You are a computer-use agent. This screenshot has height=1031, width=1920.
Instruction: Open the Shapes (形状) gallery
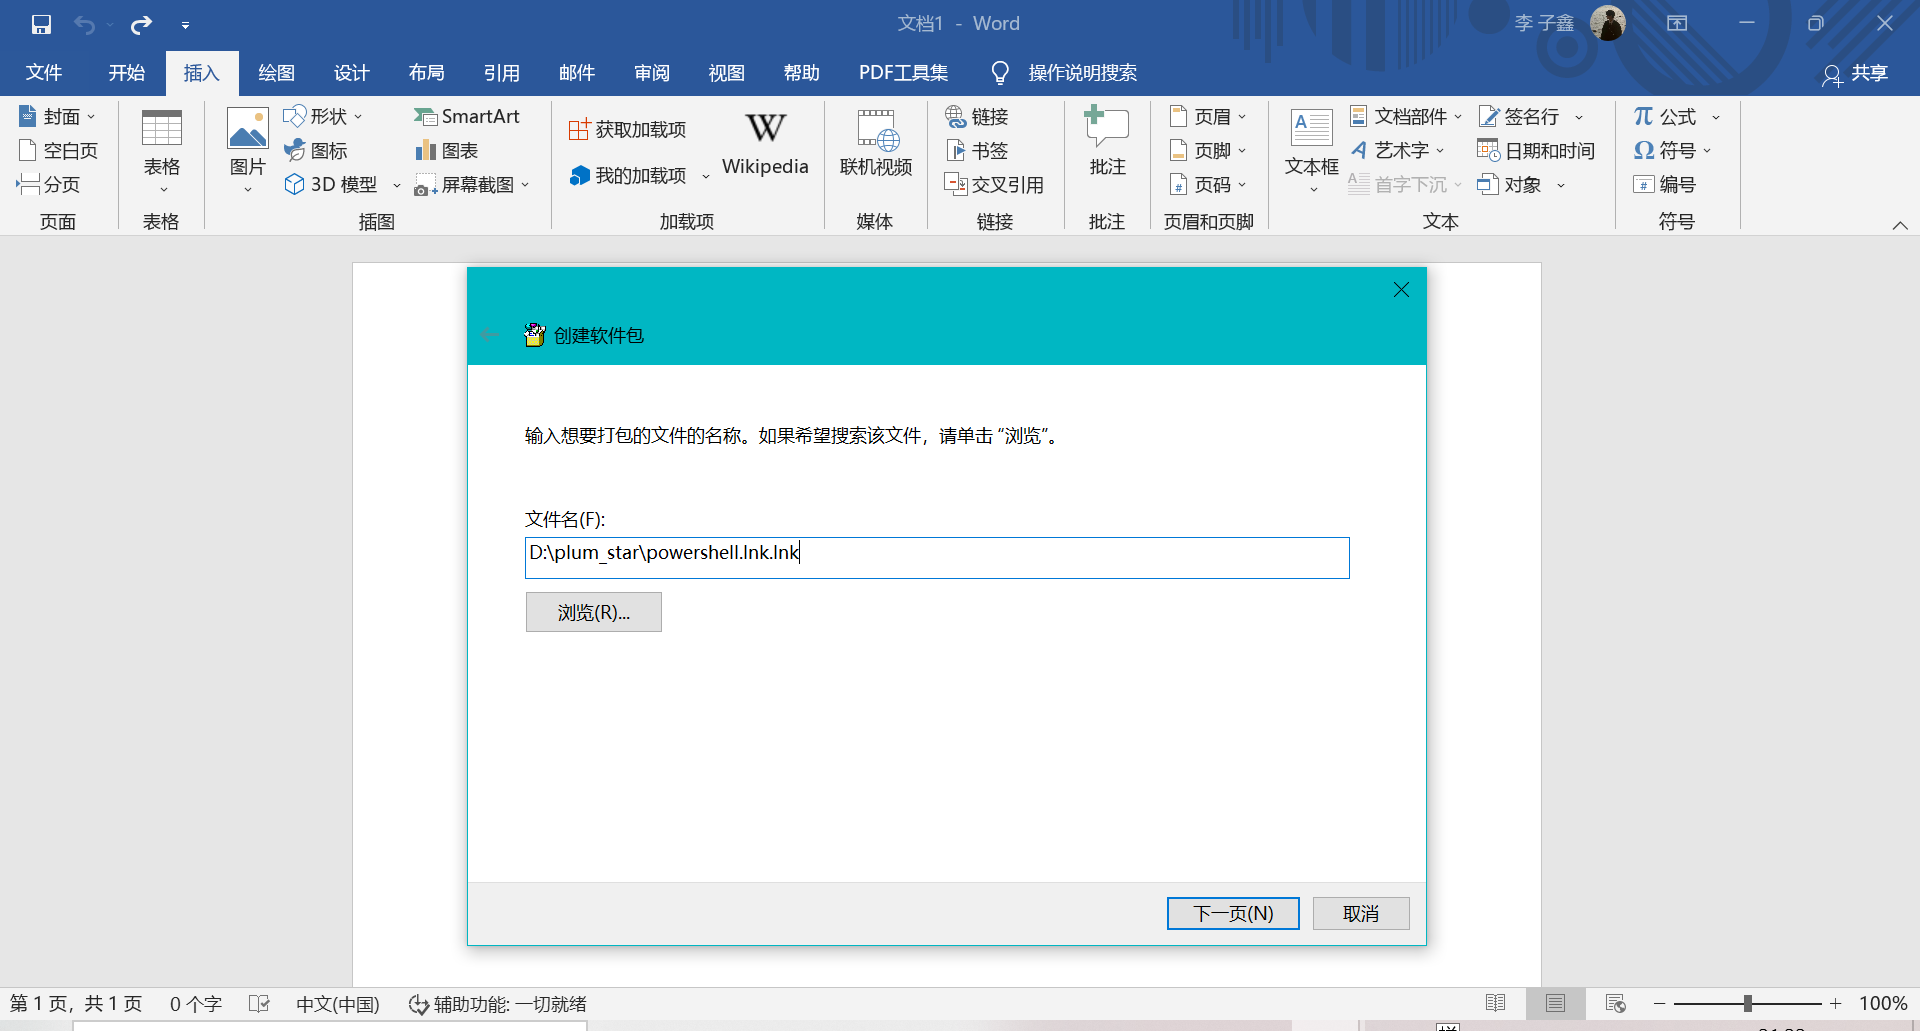pos(323,117)
